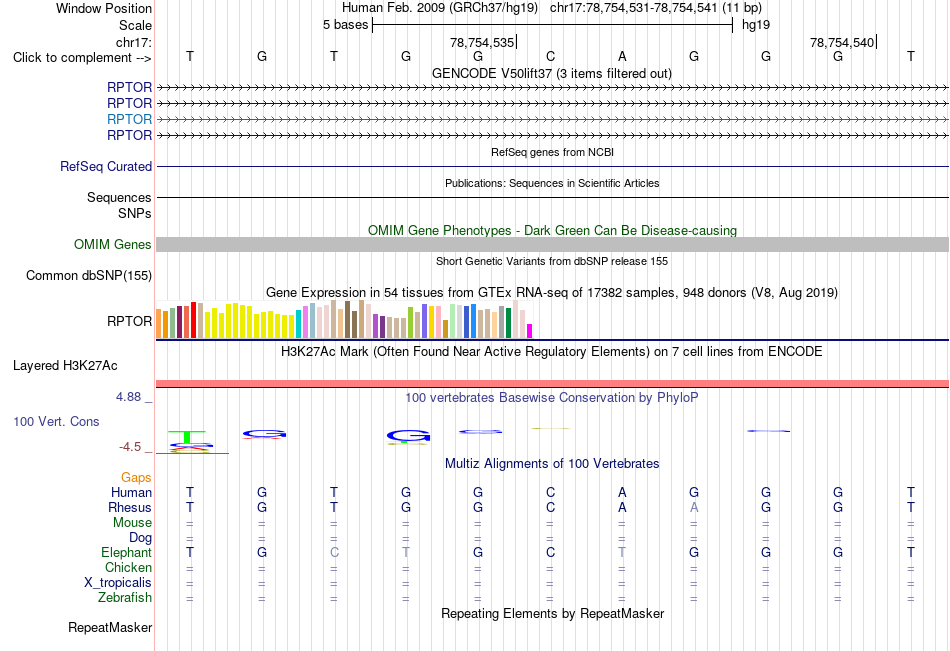This screenshot has height=651, width=950.
Task: Click the OMIM Genes track label
Action: [x=112, y=244]
